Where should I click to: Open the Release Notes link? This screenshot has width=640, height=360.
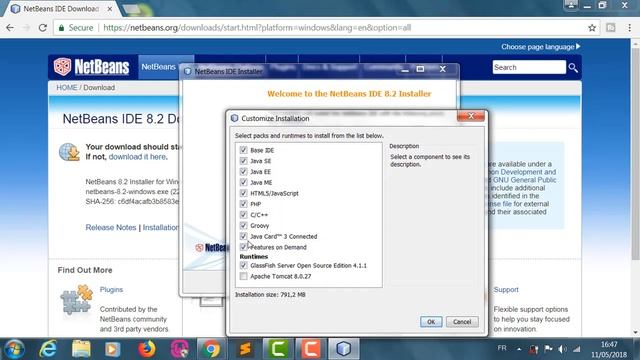click(x=111, y=227)
